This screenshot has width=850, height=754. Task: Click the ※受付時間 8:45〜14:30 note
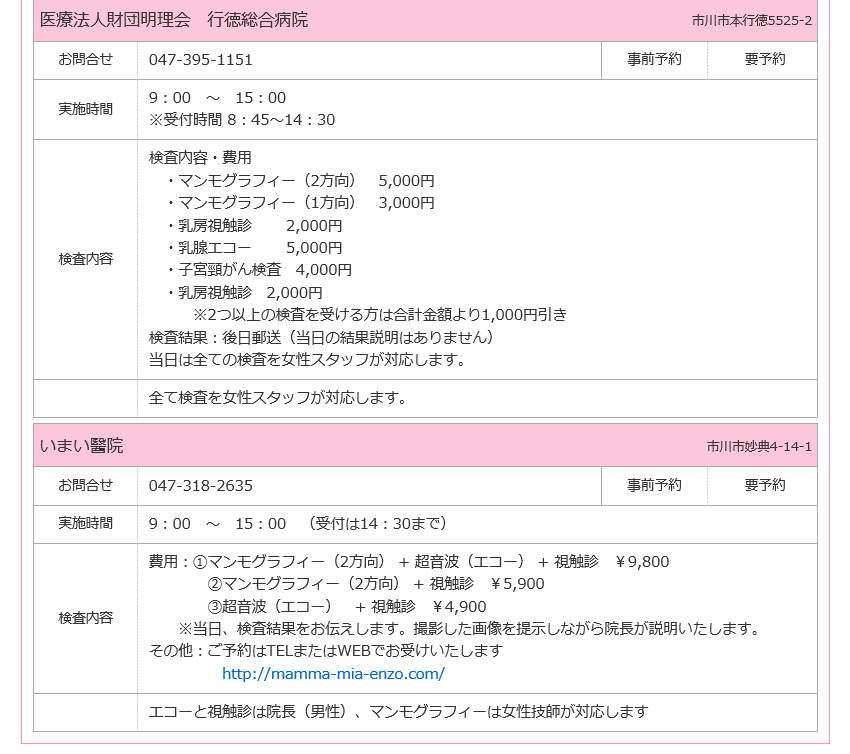point(241,120)
